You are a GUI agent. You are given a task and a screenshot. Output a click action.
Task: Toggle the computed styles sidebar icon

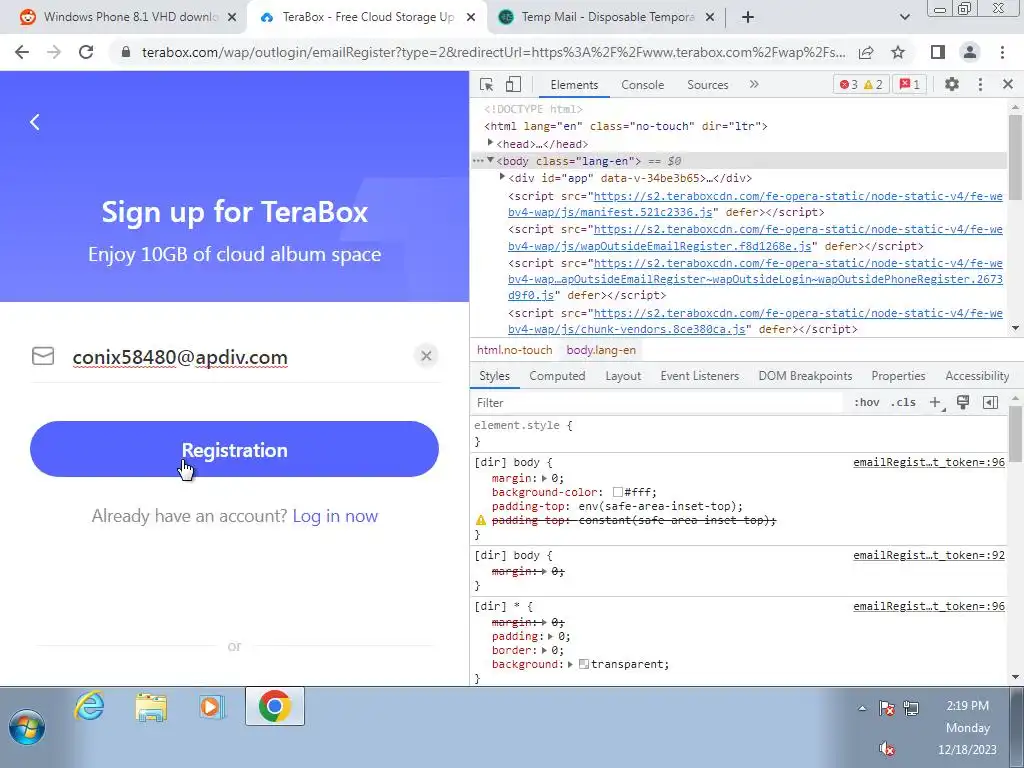tap(991, 402)
